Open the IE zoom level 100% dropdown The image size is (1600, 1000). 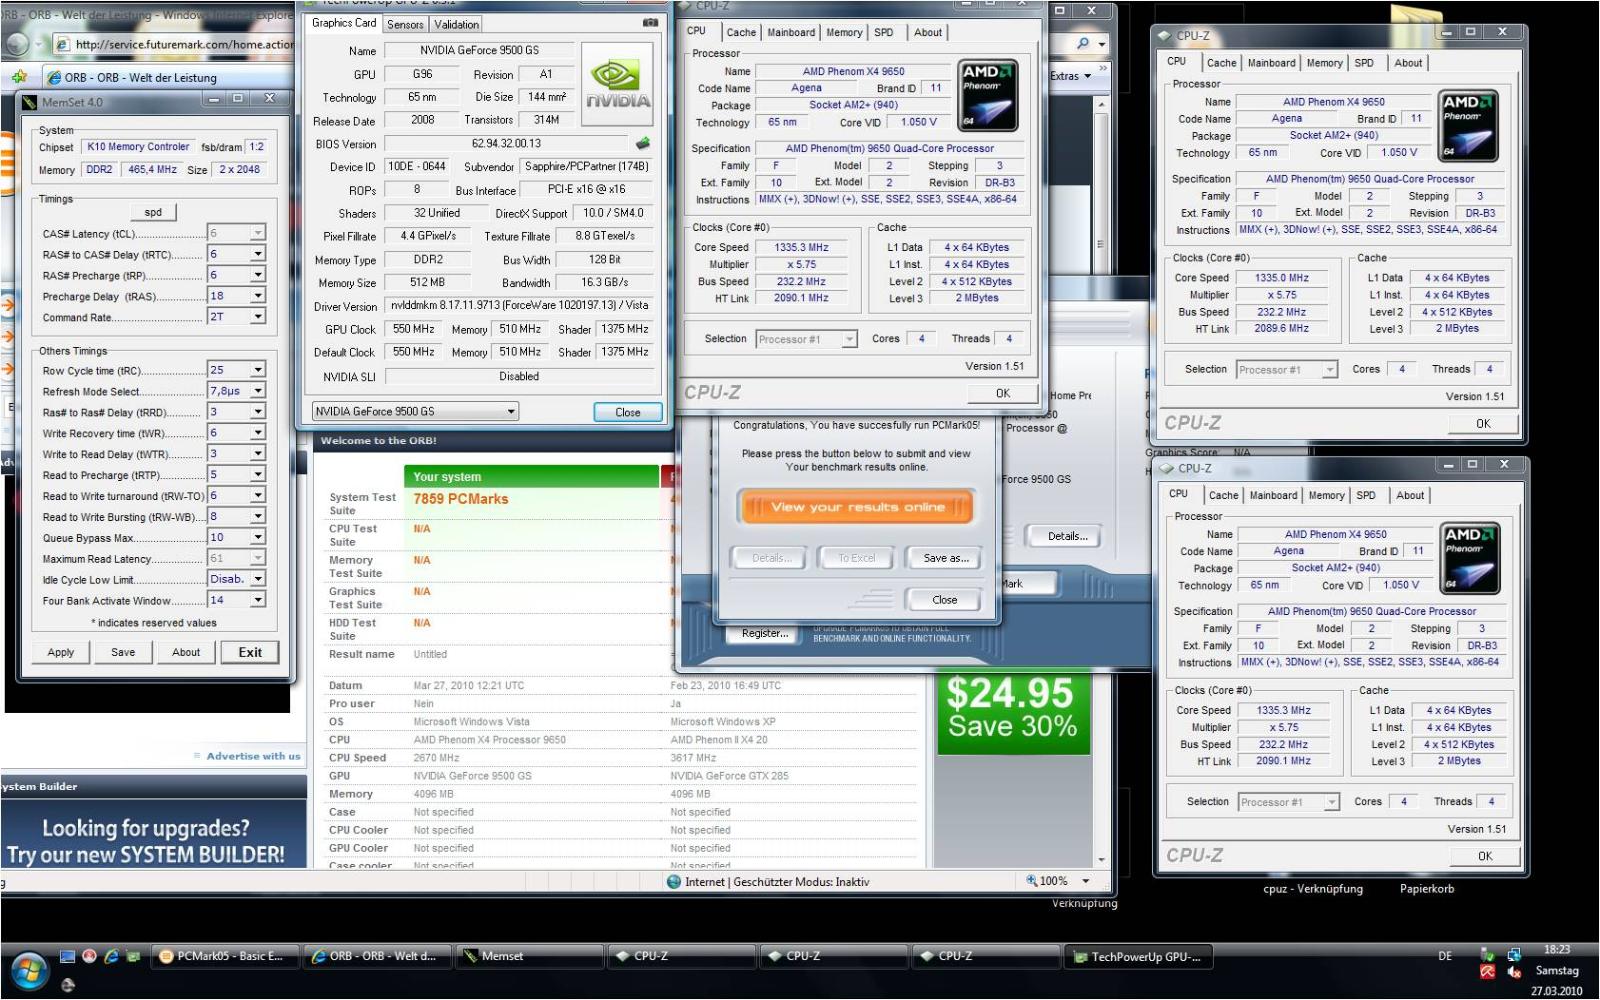tap(1085, 881)
